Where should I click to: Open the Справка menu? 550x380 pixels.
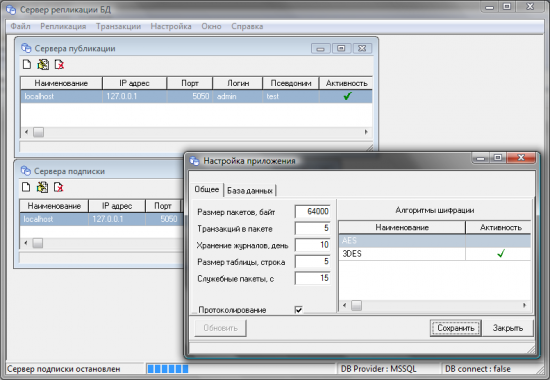247,26
